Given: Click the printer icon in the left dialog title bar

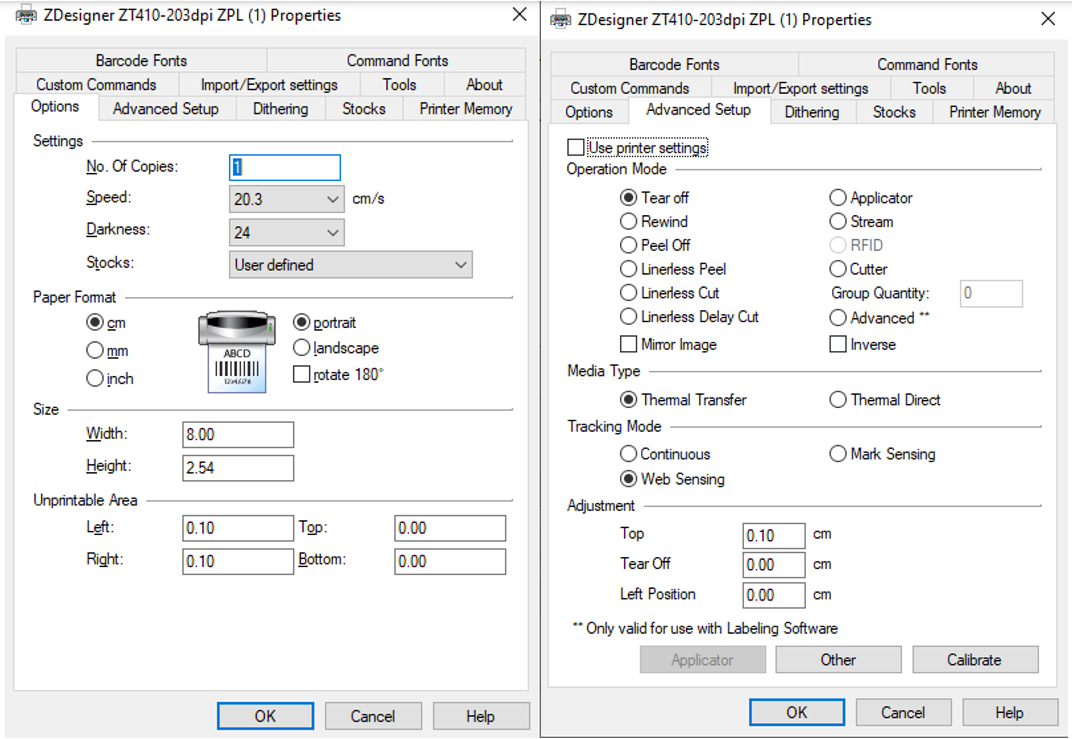Looking at the screenshot, I should click(25, 15).
